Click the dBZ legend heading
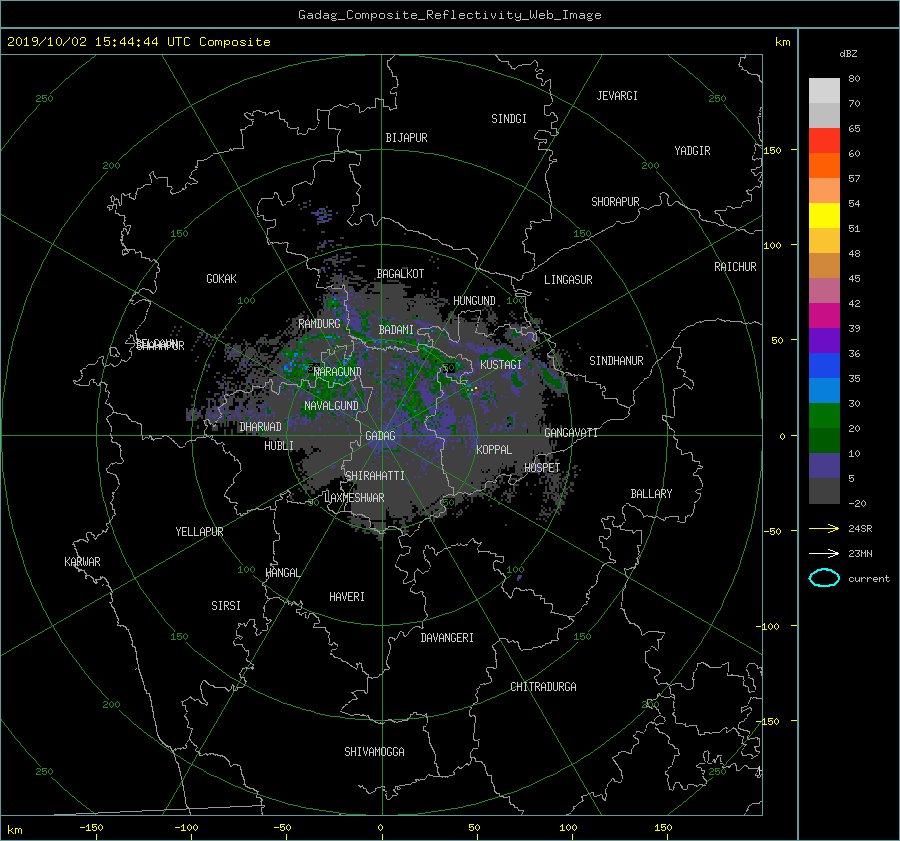Image resolution: width=900 pixels, height=841 pixels. pyautogui.click(x=848, y=54)
